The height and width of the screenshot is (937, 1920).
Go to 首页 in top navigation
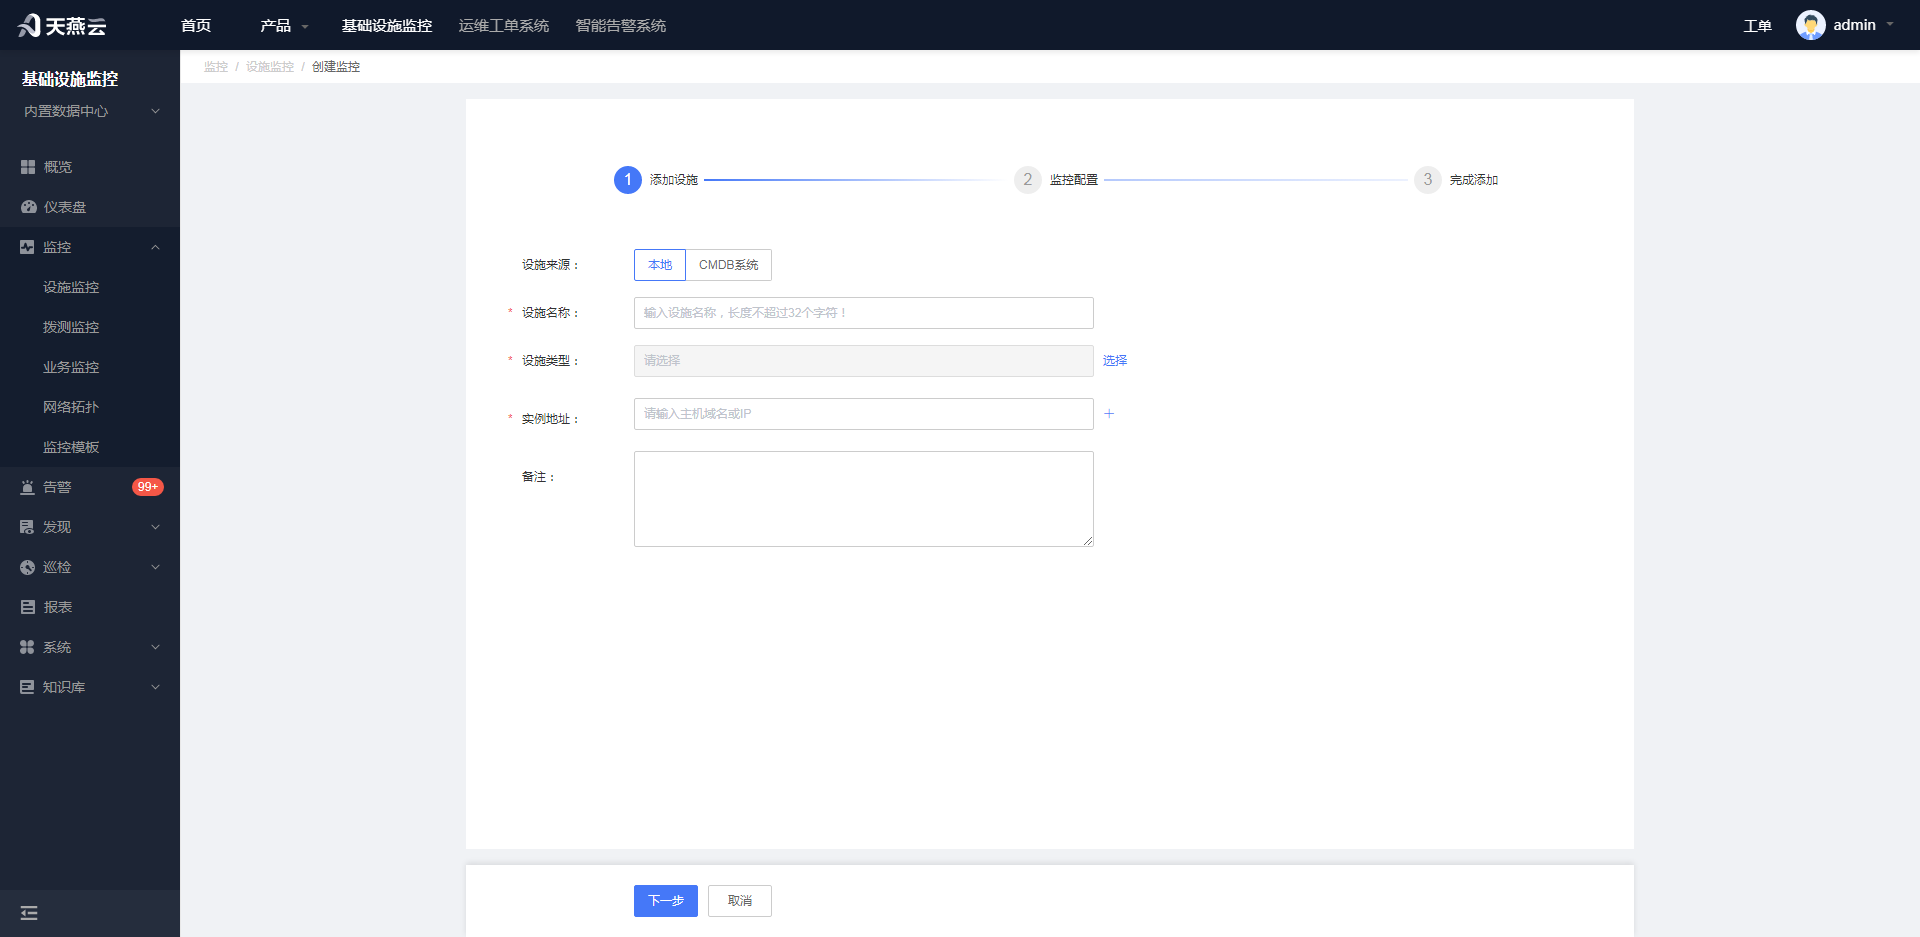(x=196, y=25)
